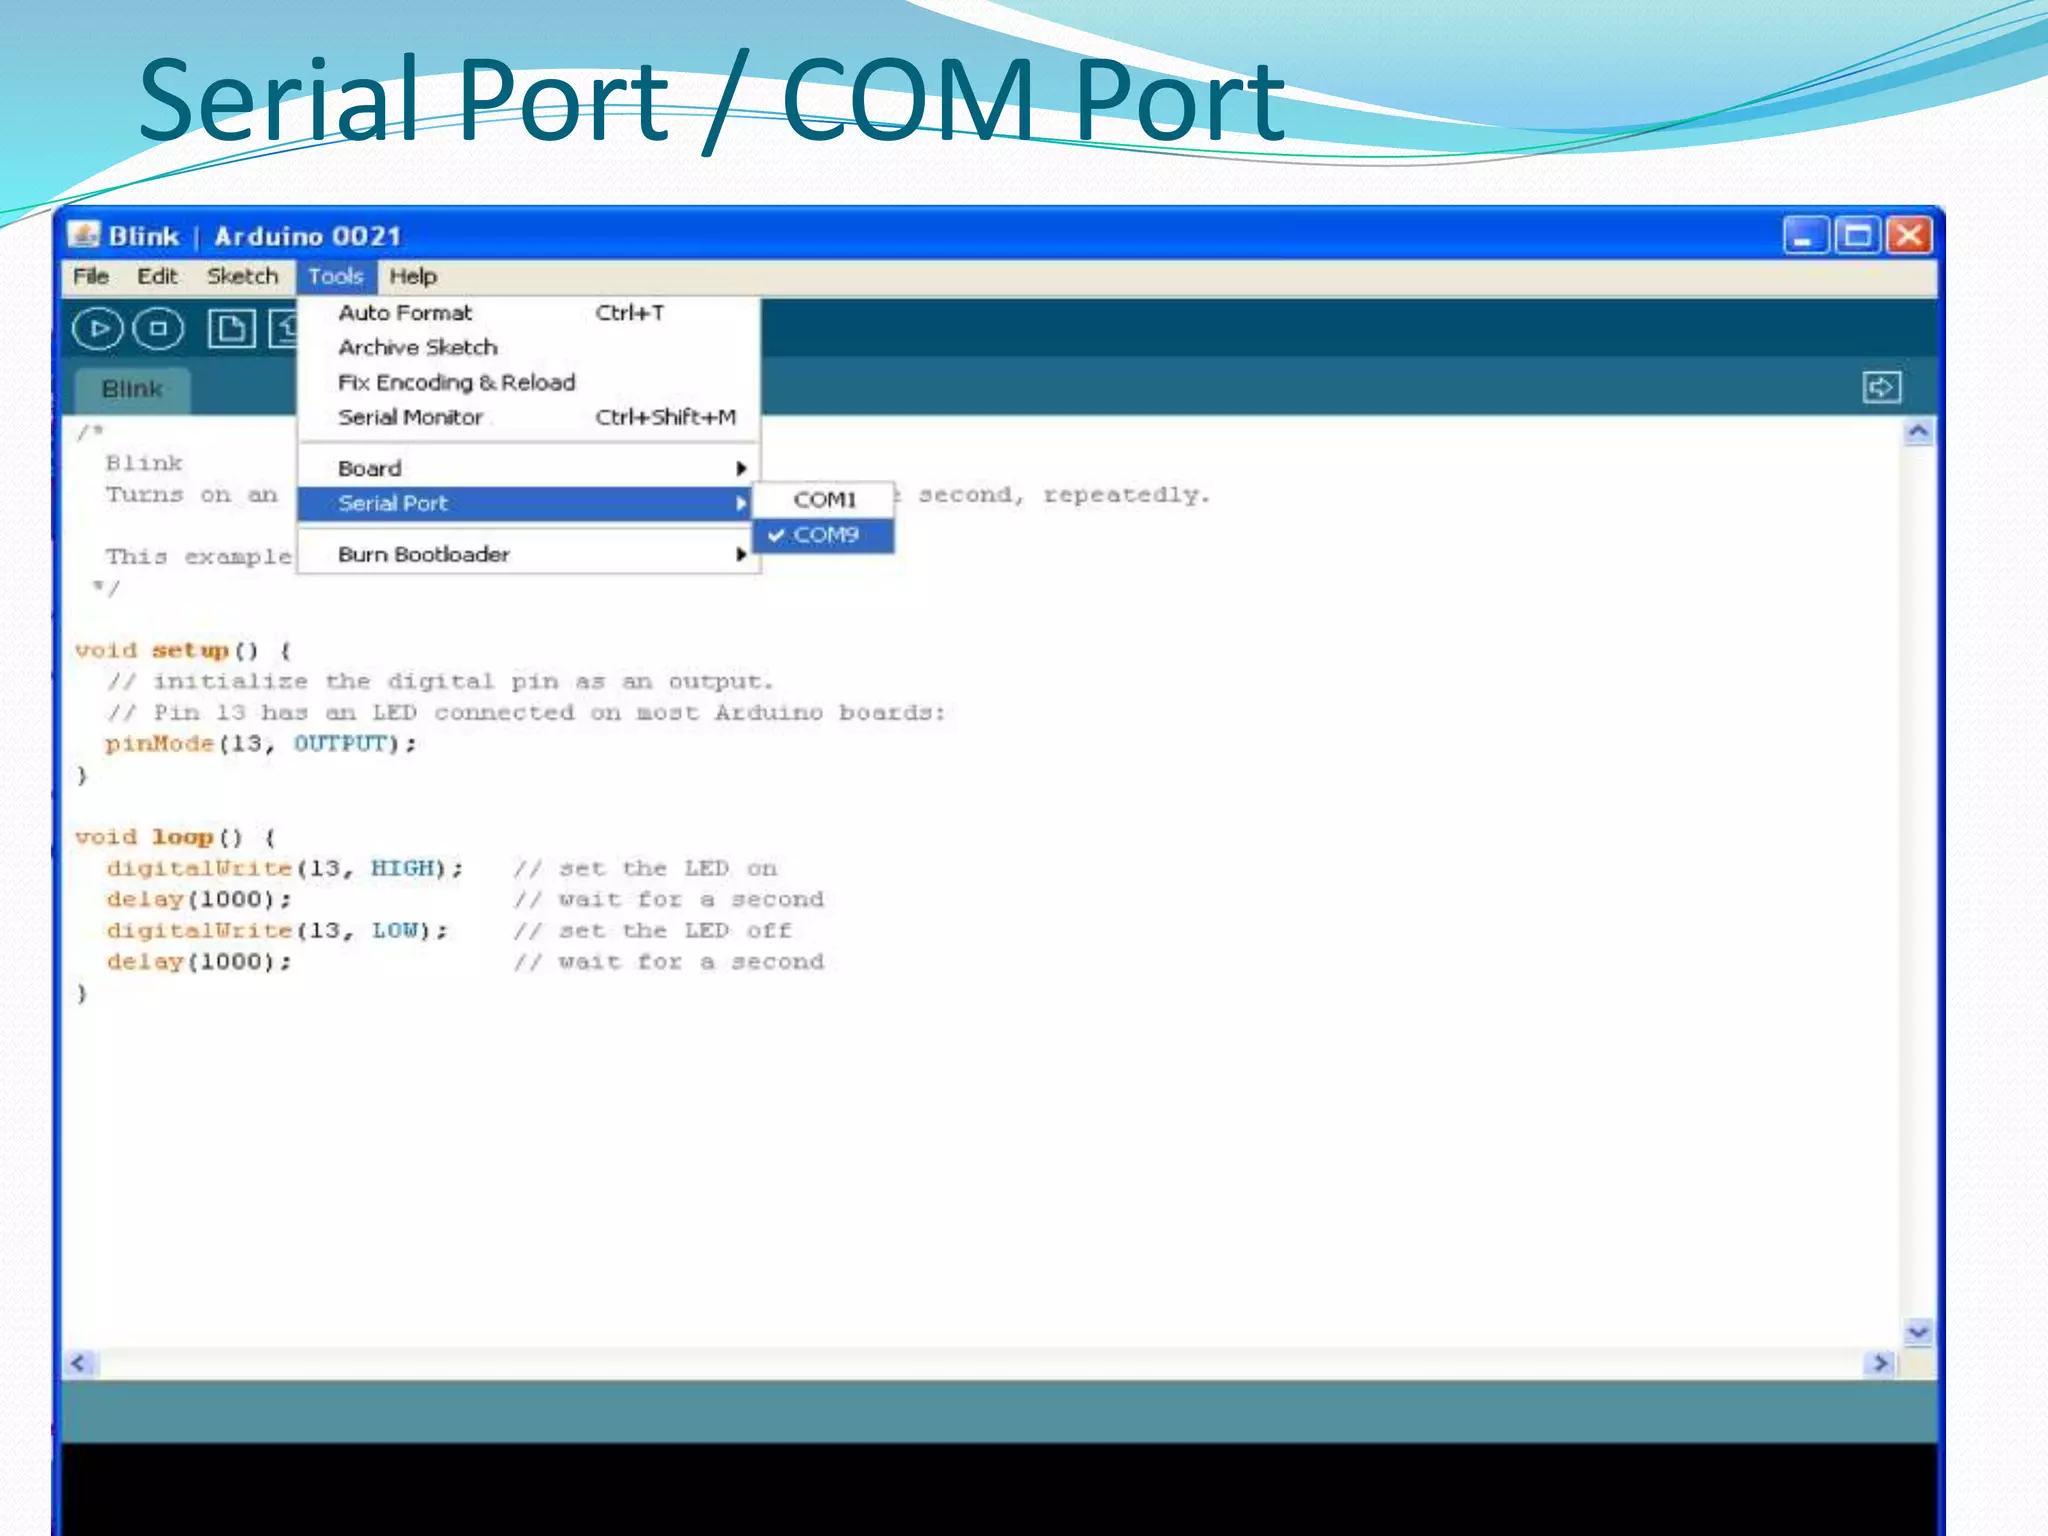2048x1536 pixels.
Task: Click the horizontal scrollbar track
Action: point(980,1363)
